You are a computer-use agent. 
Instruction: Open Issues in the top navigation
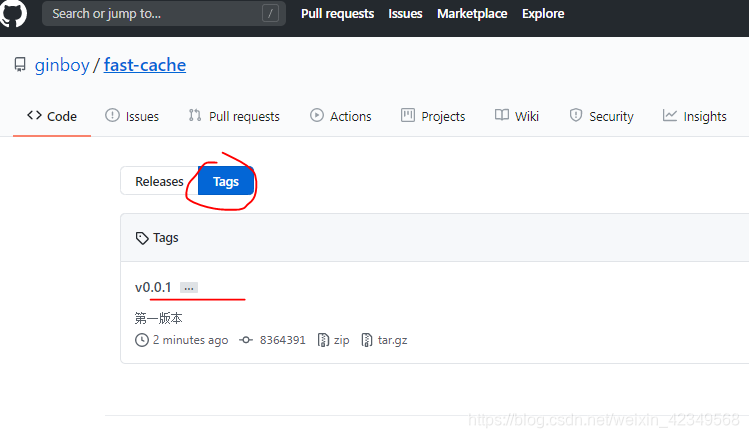405,13
